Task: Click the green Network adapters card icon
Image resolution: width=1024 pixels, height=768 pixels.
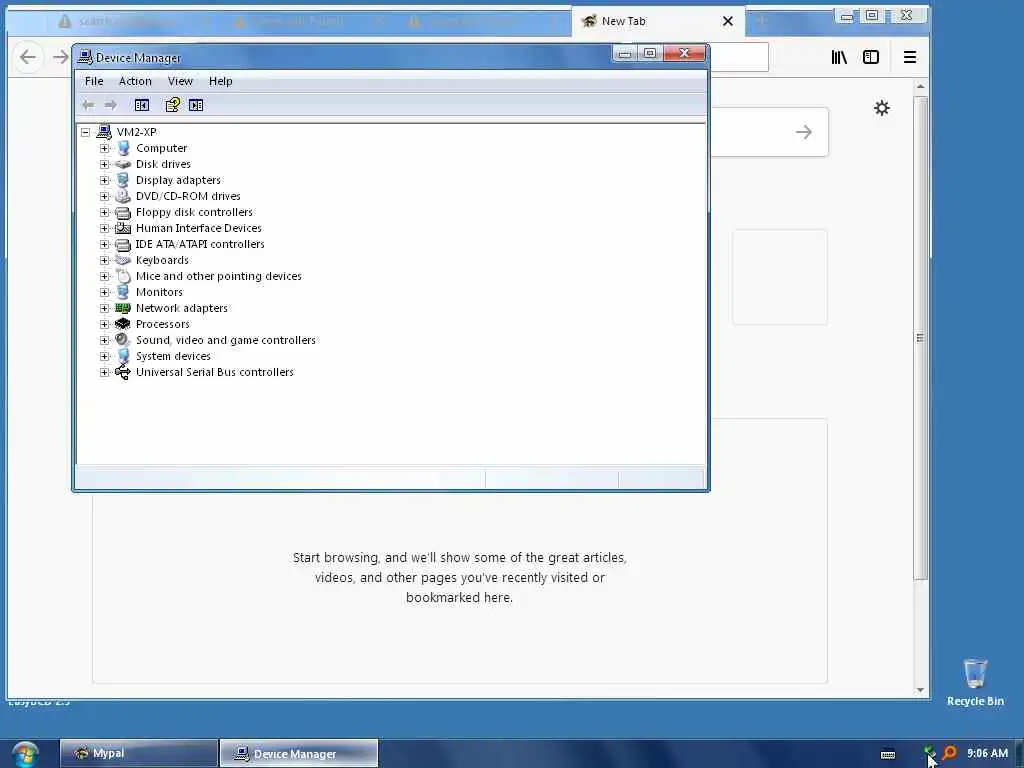Action: (x=123, y=308)
